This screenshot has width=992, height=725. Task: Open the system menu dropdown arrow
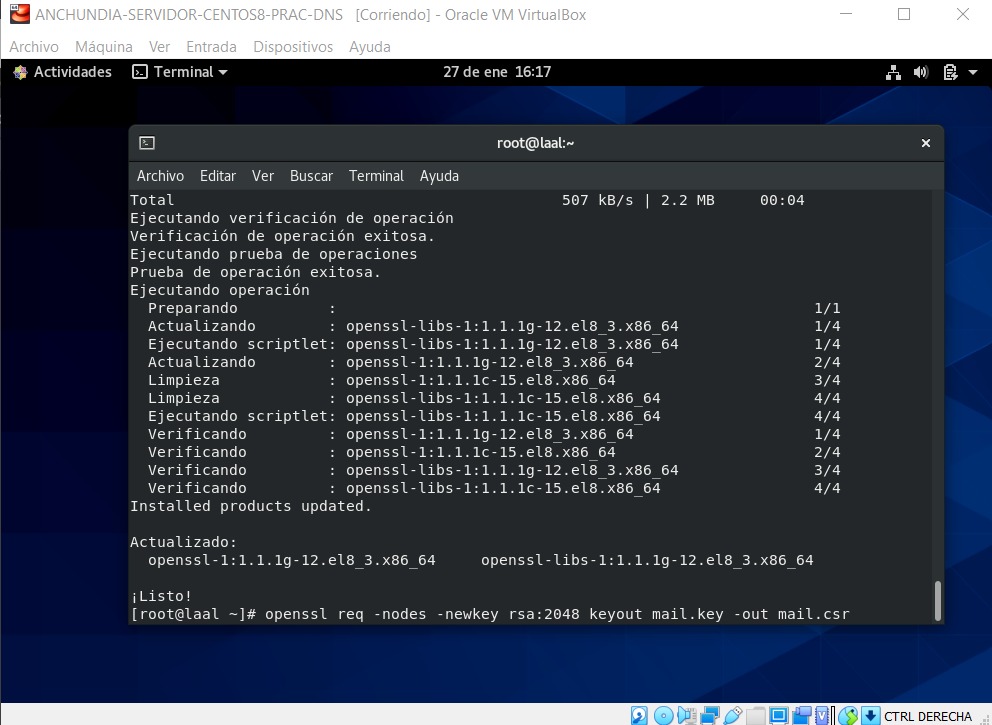click(973, 72)
